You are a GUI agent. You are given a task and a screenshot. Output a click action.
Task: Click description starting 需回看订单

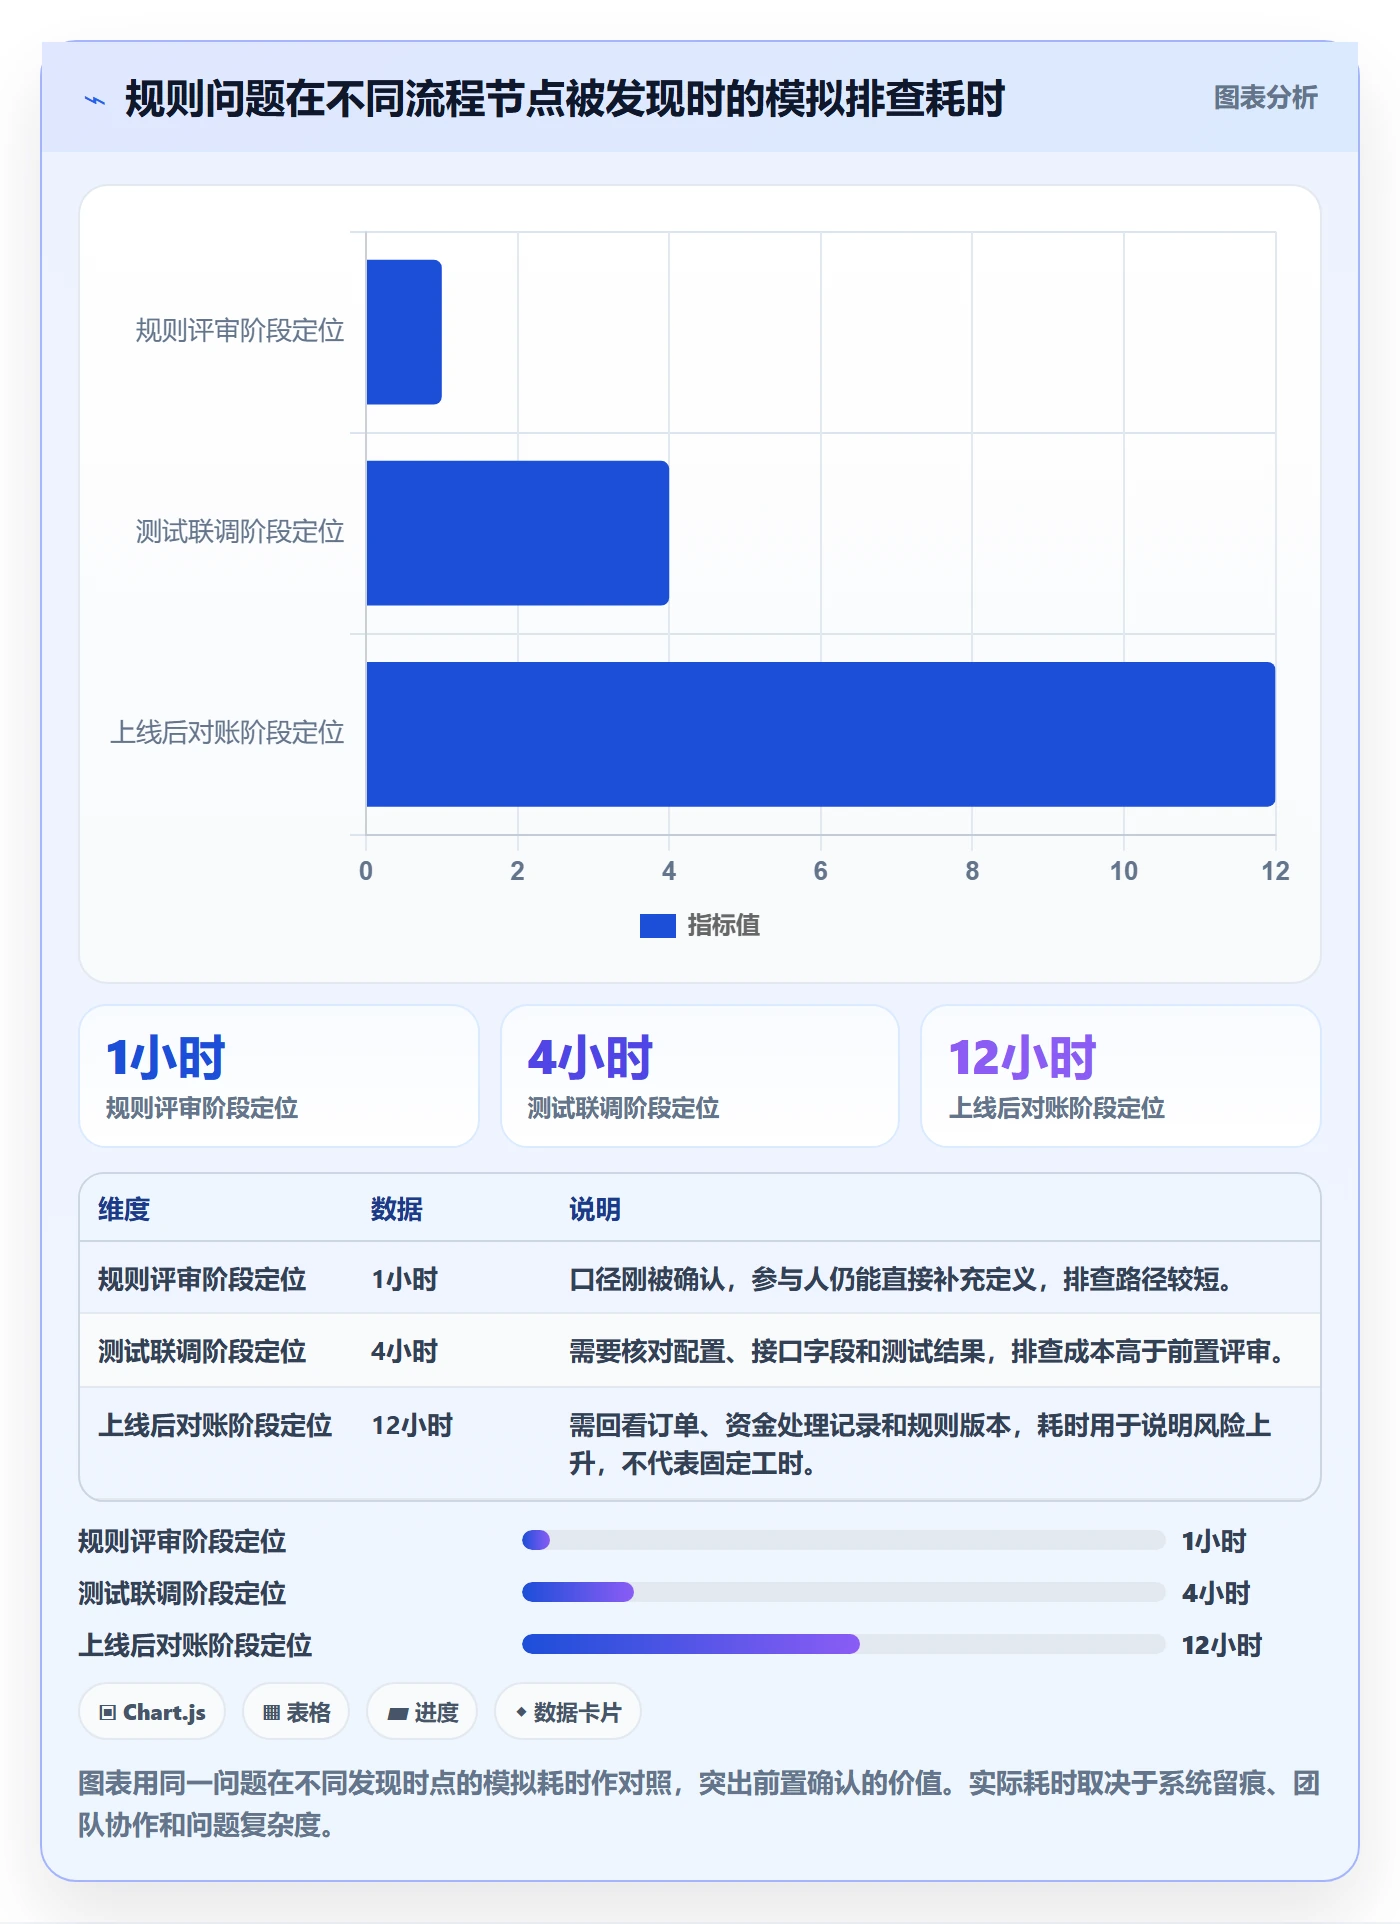920,1444
